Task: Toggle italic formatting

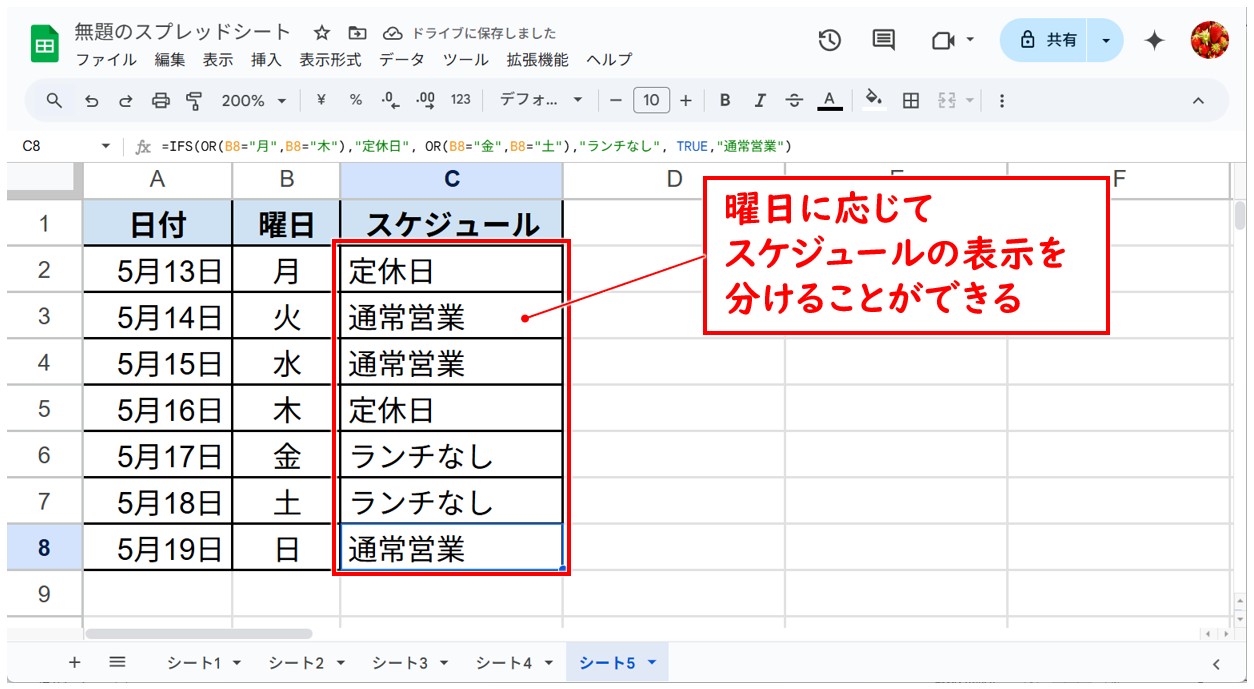Action: click(759, 100)
